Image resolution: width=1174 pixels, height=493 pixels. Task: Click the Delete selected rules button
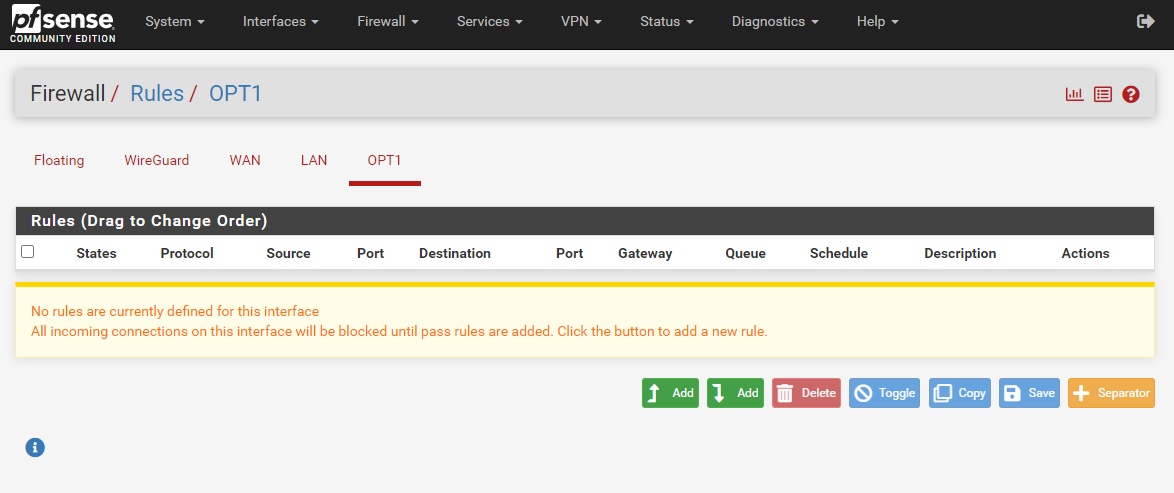(806, 393)
